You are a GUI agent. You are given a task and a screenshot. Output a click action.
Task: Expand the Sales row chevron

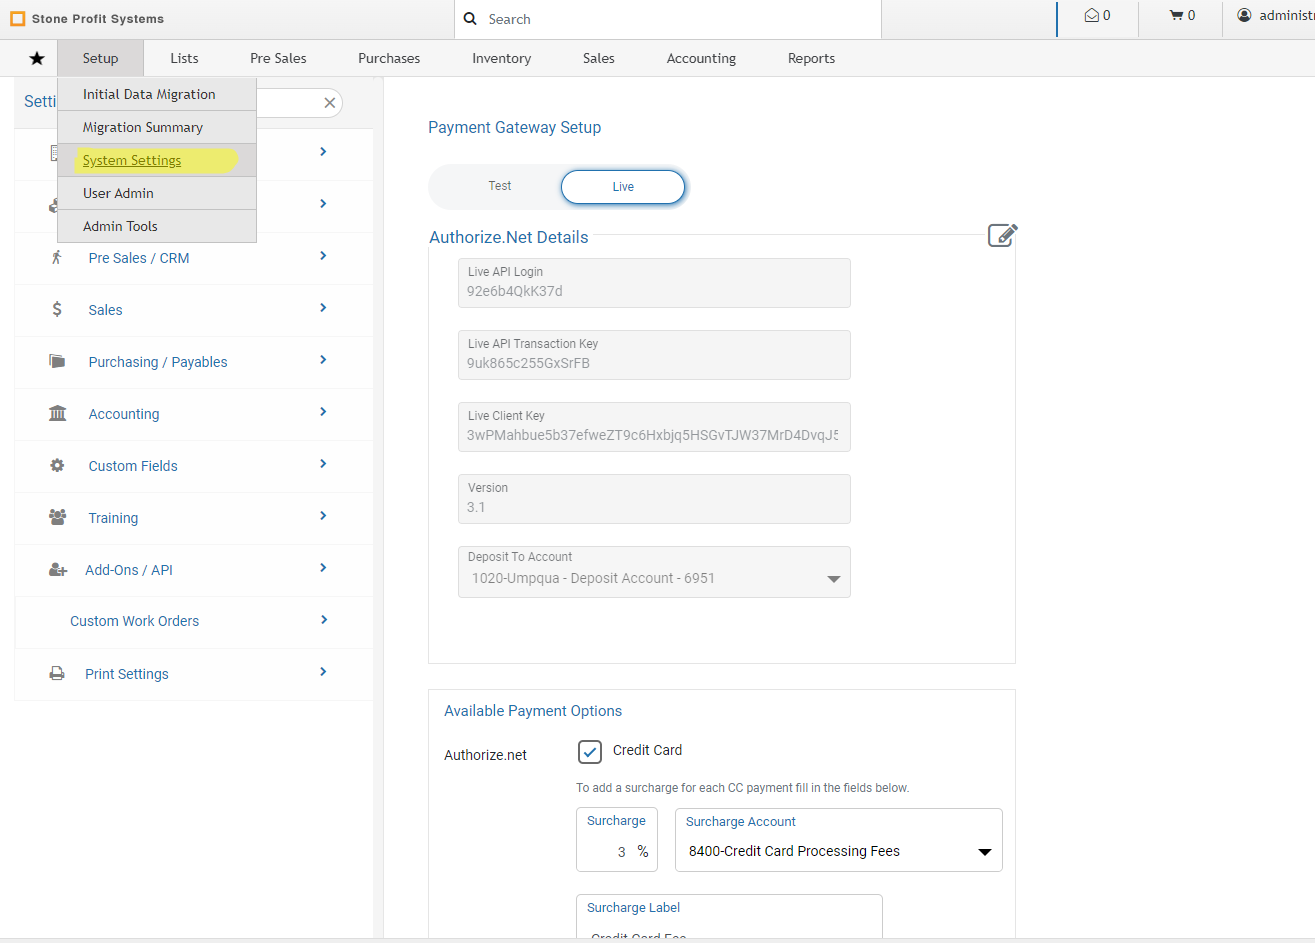323,308
